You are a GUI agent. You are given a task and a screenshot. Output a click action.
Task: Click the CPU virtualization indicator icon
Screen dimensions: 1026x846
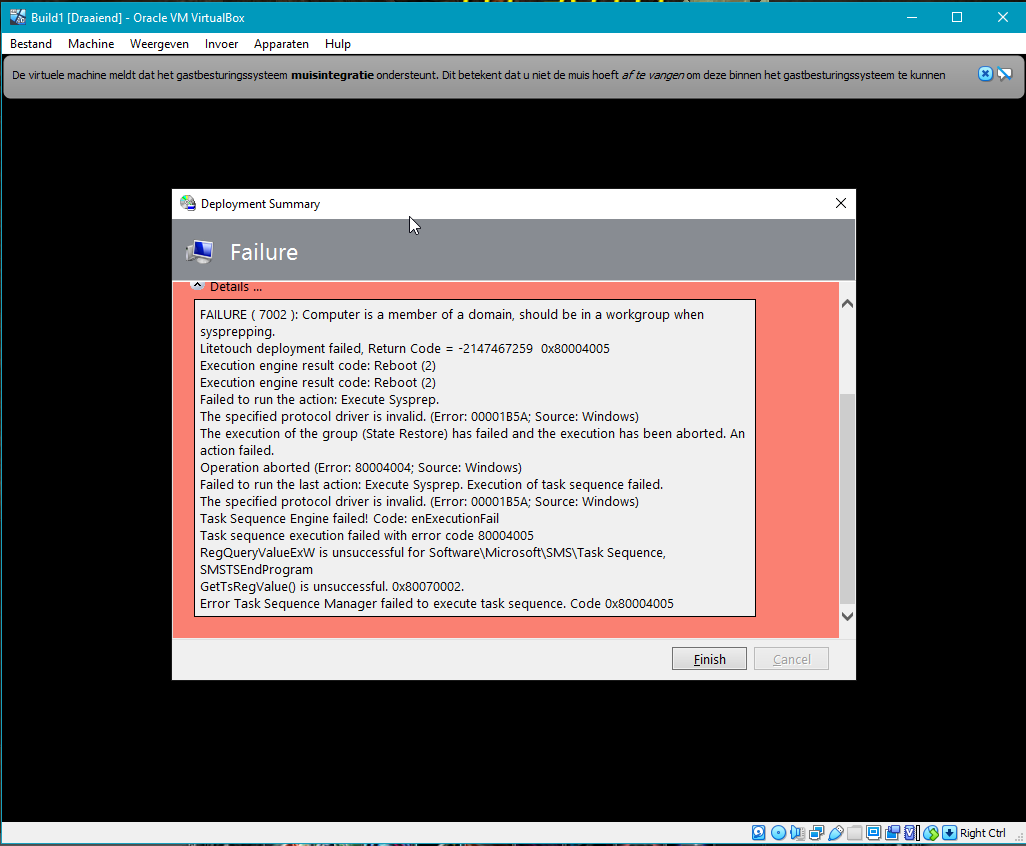[x=910, y=832]
